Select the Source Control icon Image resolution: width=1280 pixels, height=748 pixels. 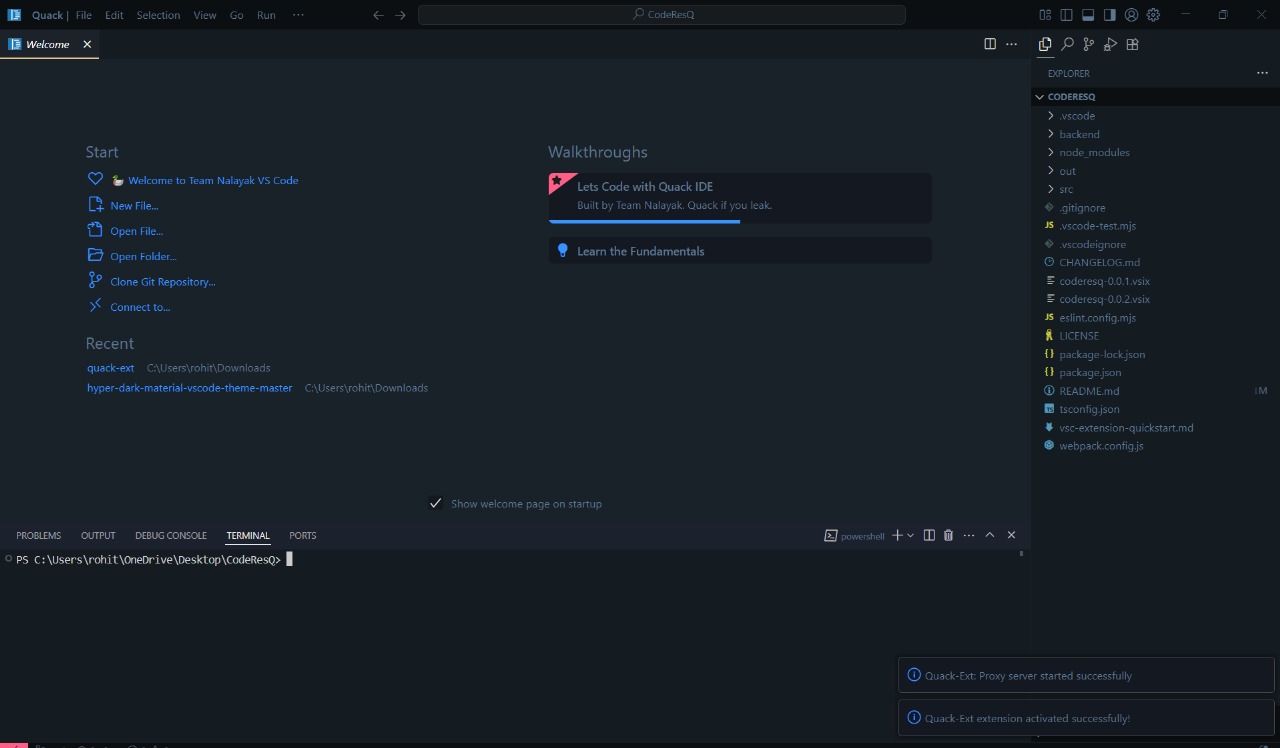pyautogui.click(x=1088, y=44)
